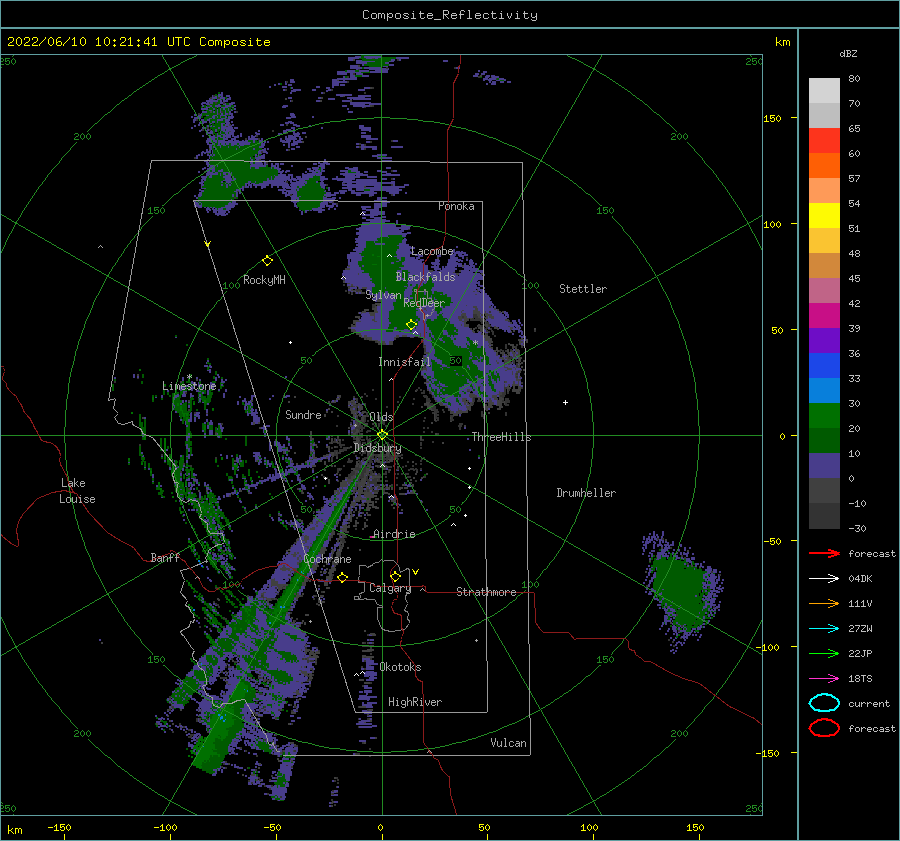Viewport: 900px width, 841px height.
Task: Select the bright red dBZ legend swatch
Action: [x=824, y=141]
